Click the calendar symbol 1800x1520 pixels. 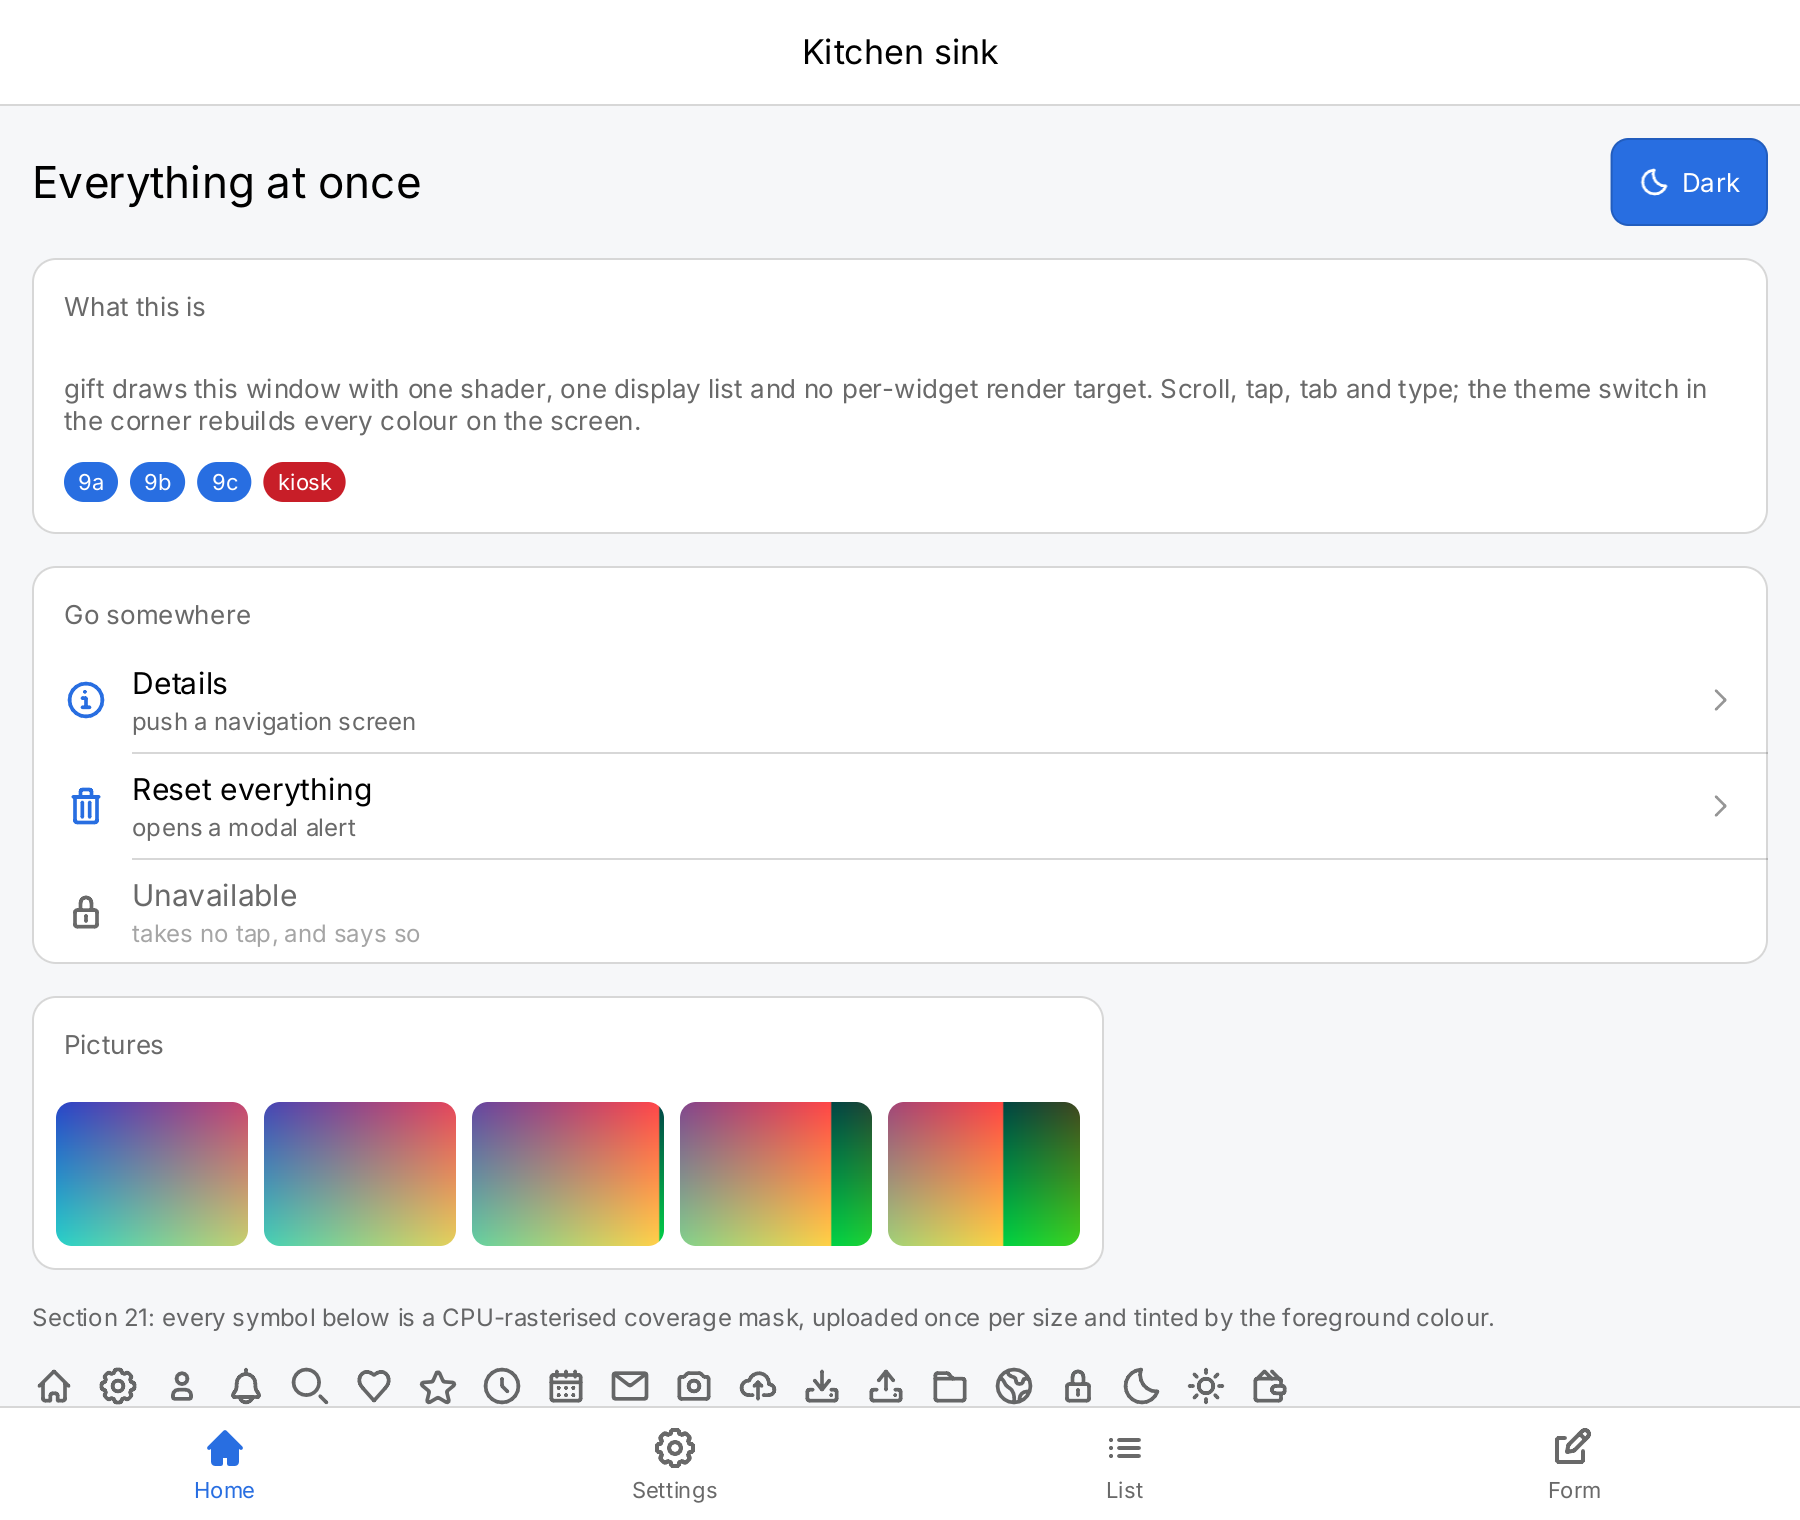566,1386
